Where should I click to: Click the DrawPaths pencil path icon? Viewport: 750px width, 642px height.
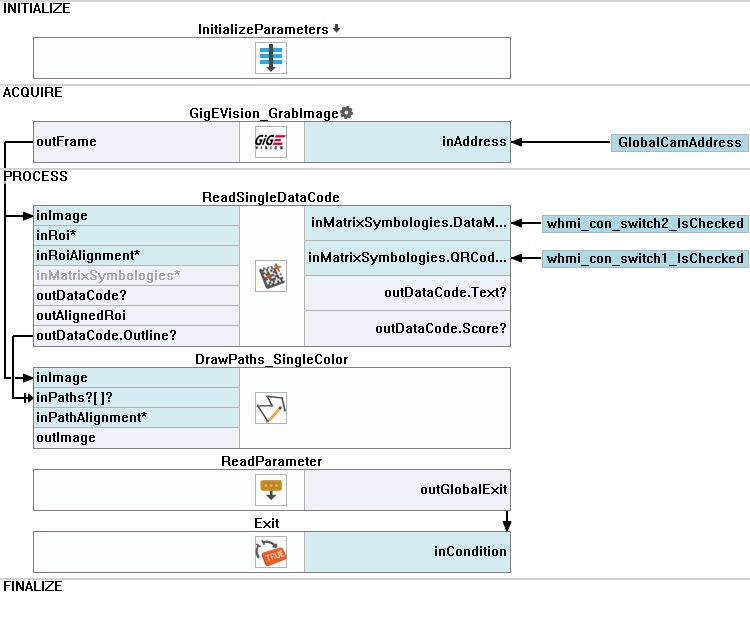(x=271, y=408)
